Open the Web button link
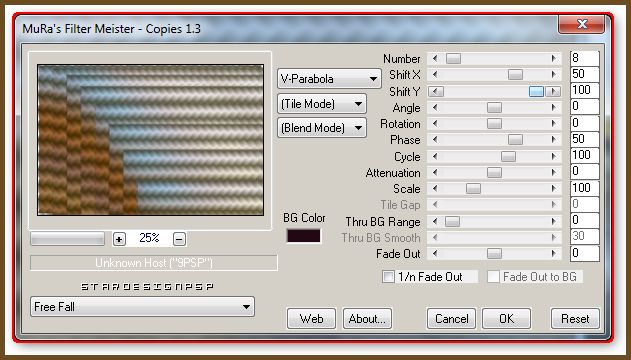This screenshot has height=360, width=631. pyautogui.click(x=311, y=319)
